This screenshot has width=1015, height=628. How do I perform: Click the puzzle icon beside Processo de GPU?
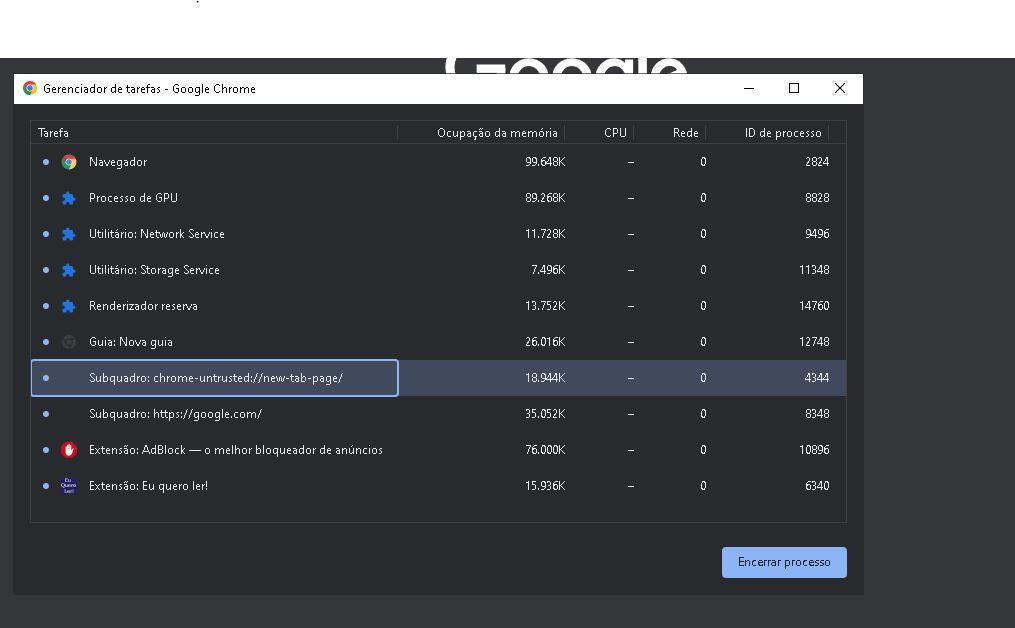[69, 198]
